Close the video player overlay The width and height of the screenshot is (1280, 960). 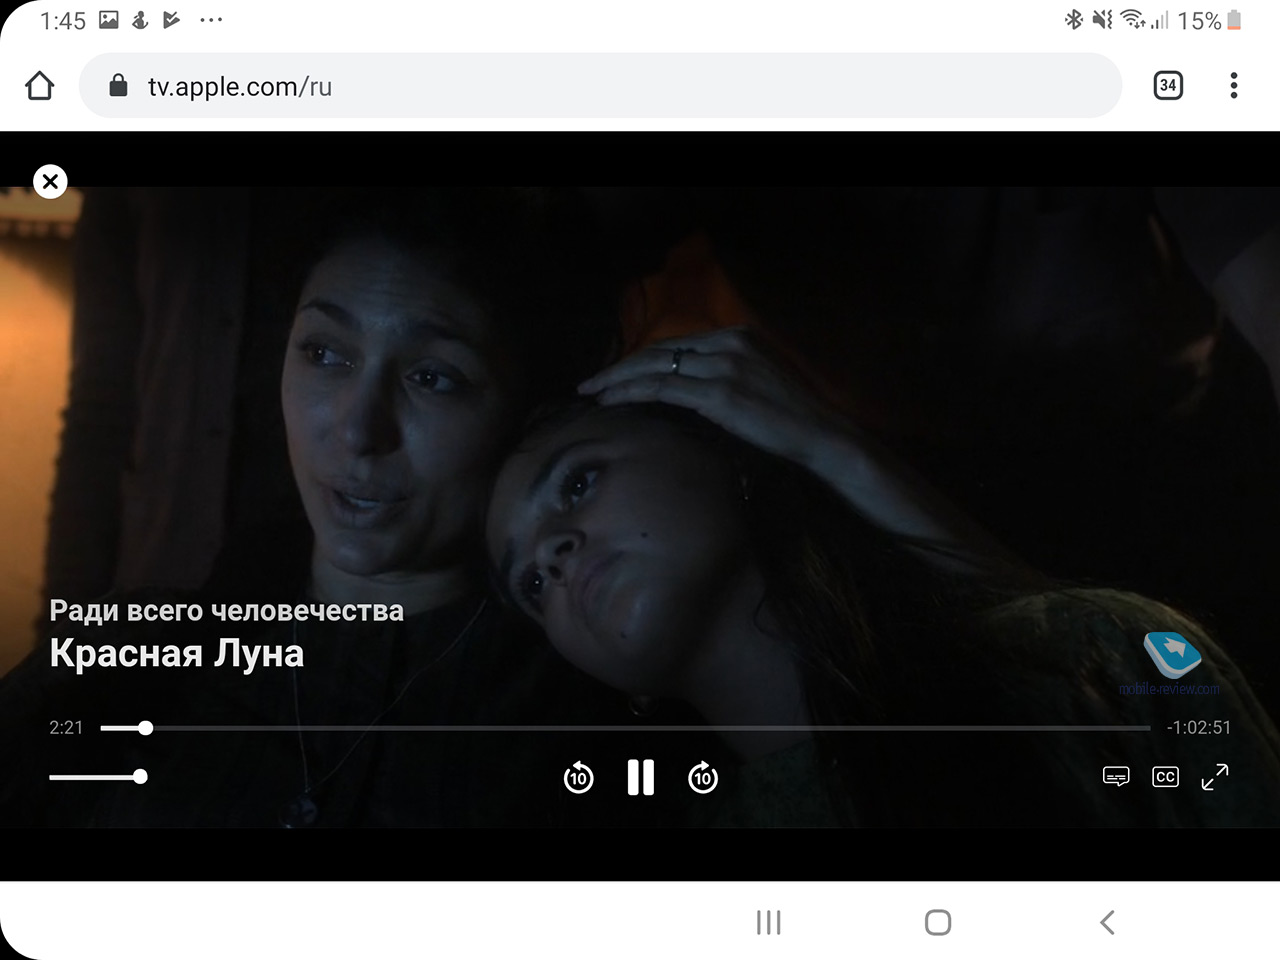(x=50, y=182)
